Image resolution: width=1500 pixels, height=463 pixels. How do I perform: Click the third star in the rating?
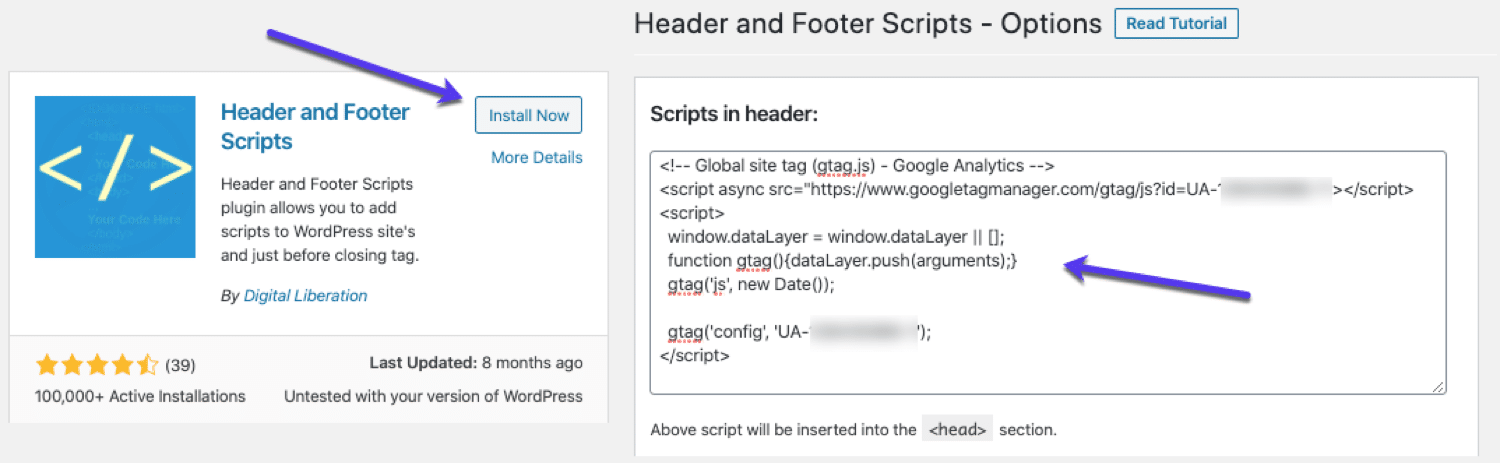pyautogui.click(x=96, y=364)
